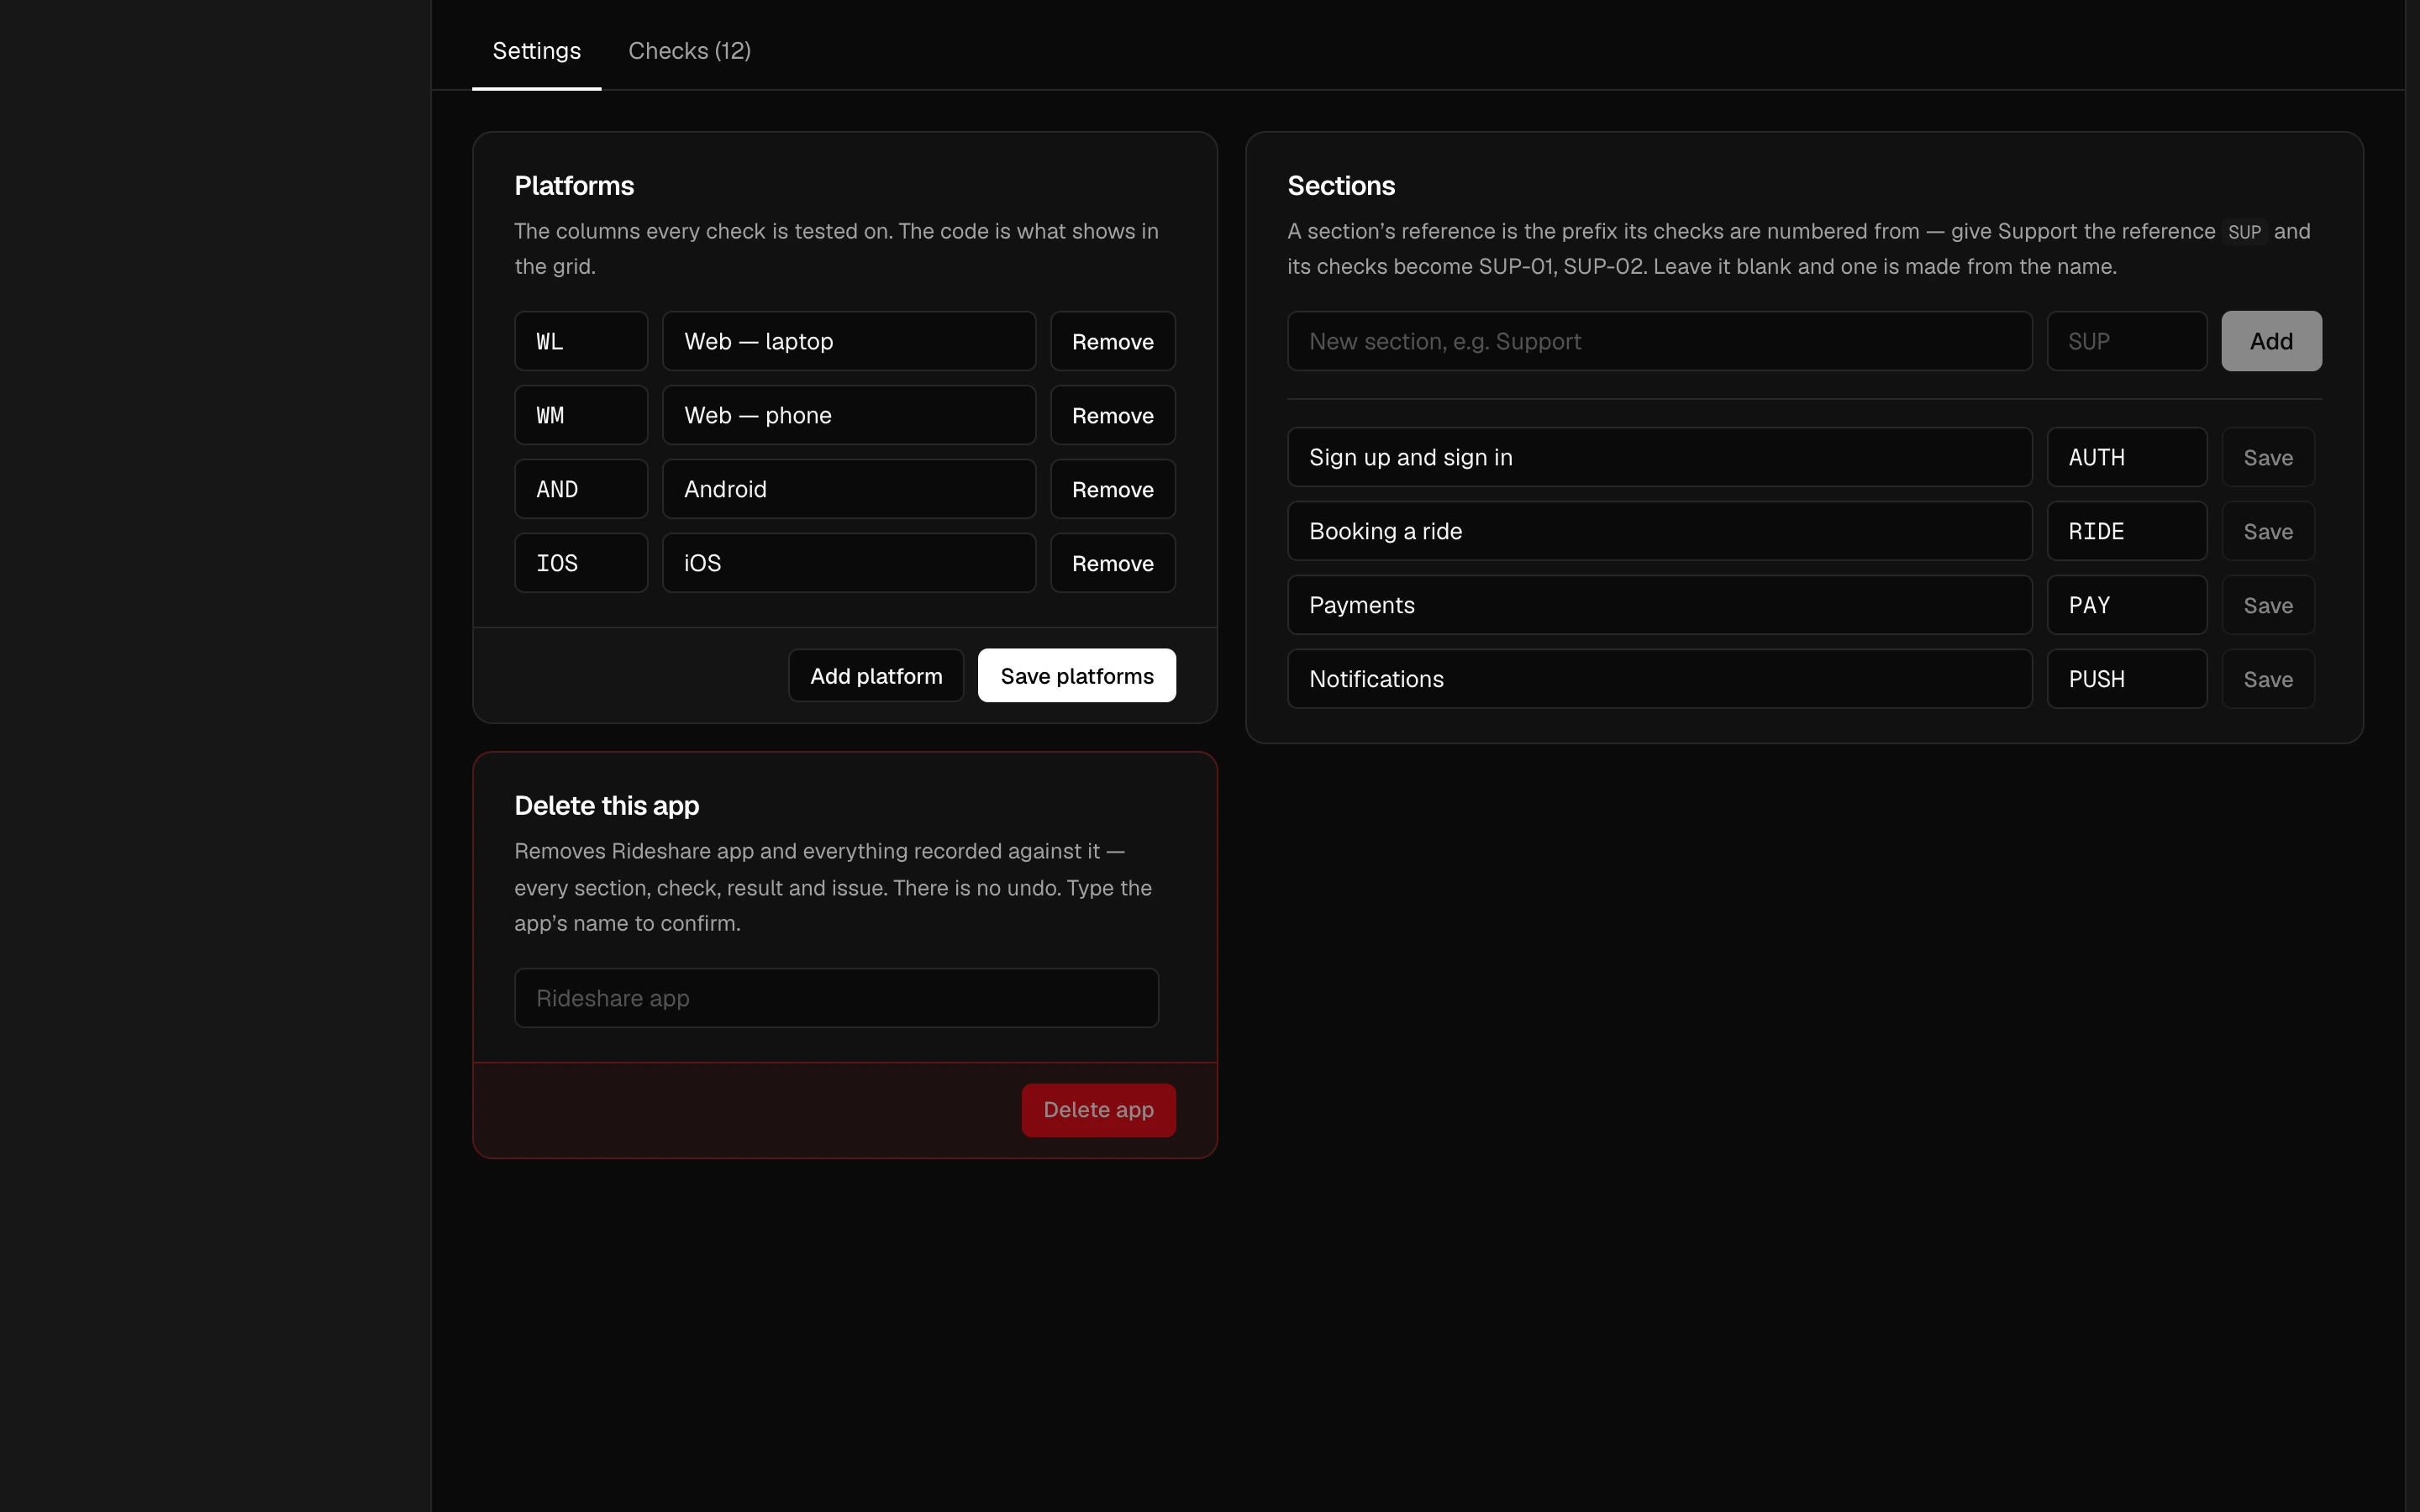Open the Checks (12) tab
2420x1512 pixels.
click(x=689, y=50)
